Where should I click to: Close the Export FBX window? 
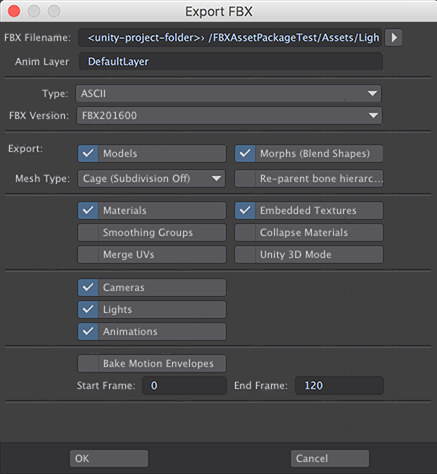click(x=14, y=11)
